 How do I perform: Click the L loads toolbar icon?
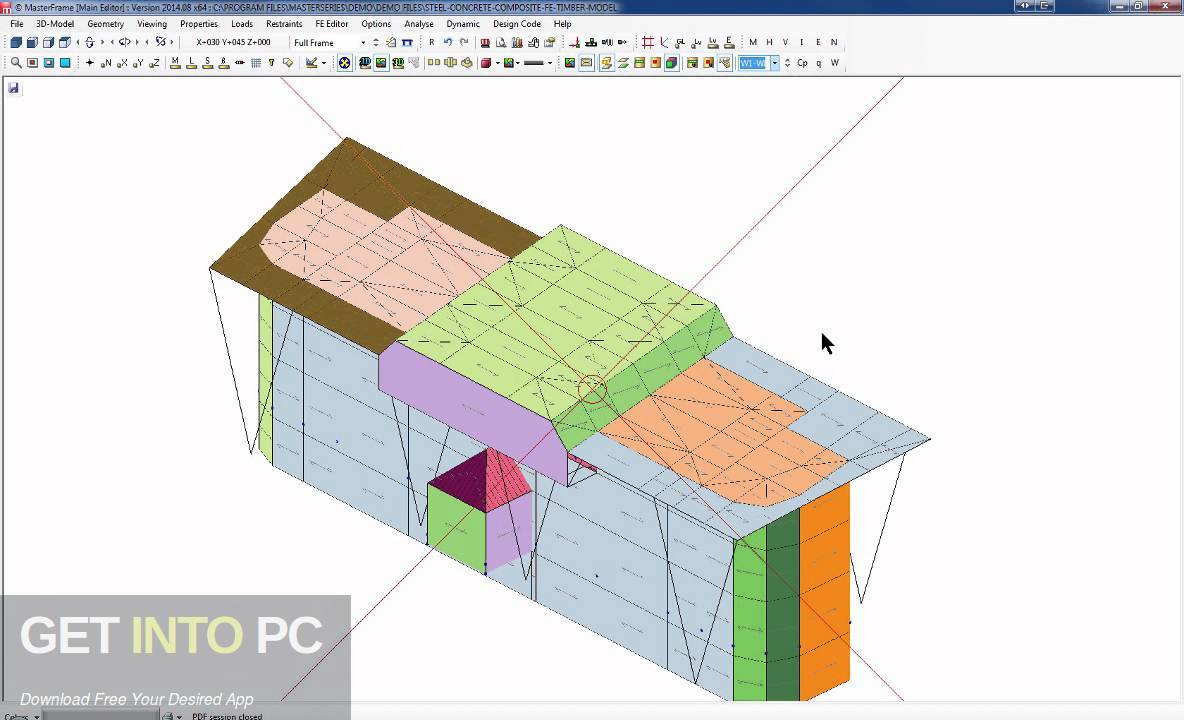192,63
